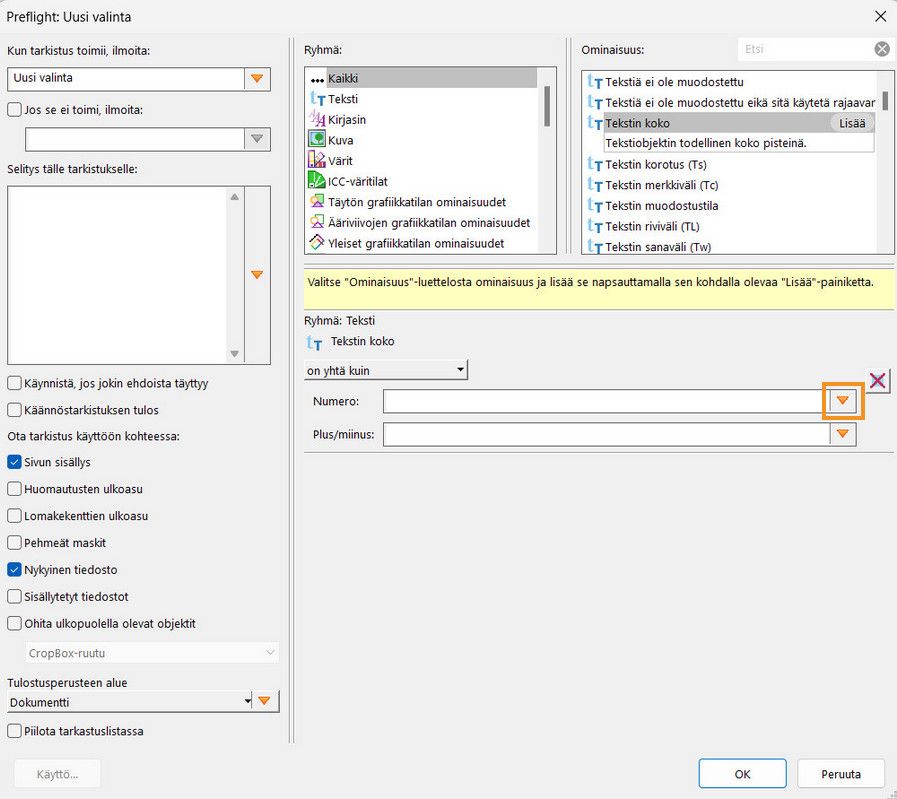The width and height of the screenshot is (897, 799).
Task: Click description box scroll-up arrow
Action: 235,197
